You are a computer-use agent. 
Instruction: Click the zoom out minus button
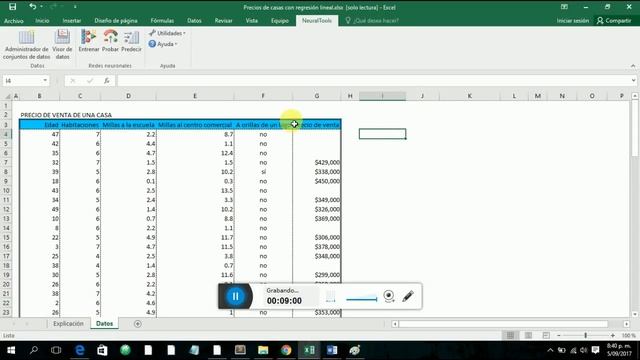(559, 336)
